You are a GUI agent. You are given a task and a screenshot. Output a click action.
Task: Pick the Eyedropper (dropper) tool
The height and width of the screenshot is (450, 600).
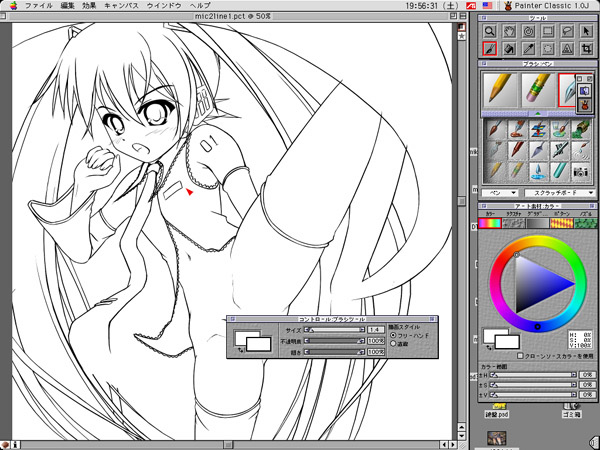pos(528,48)
